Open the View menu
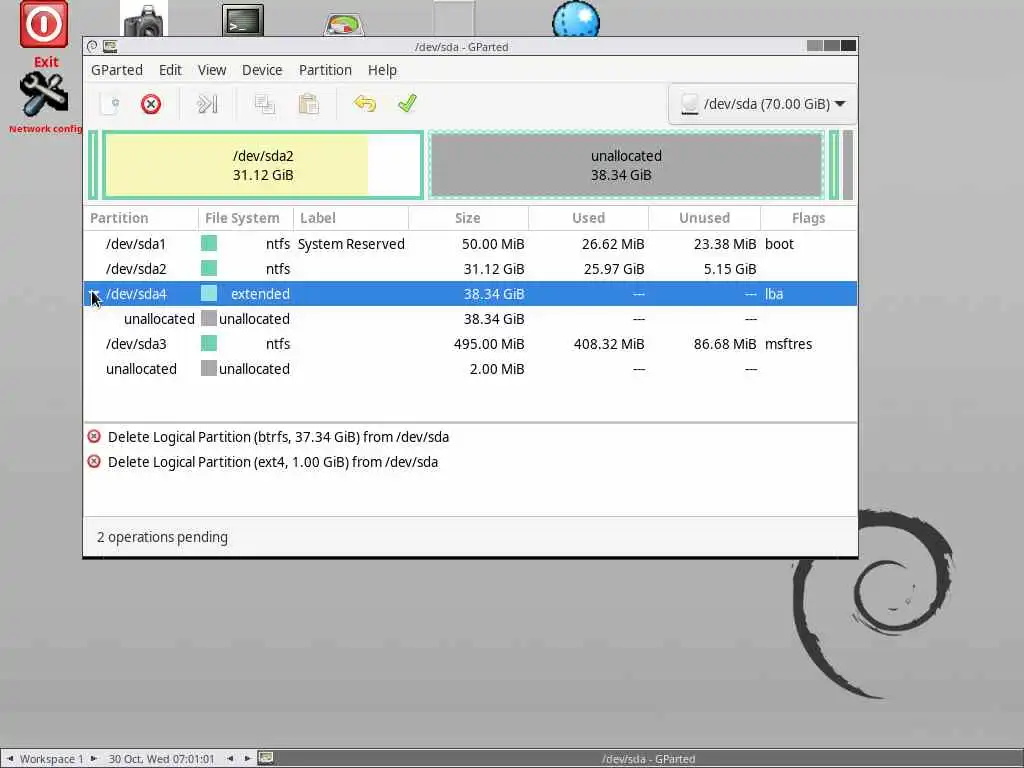The image size is (1024, 768). click(212, 70)
